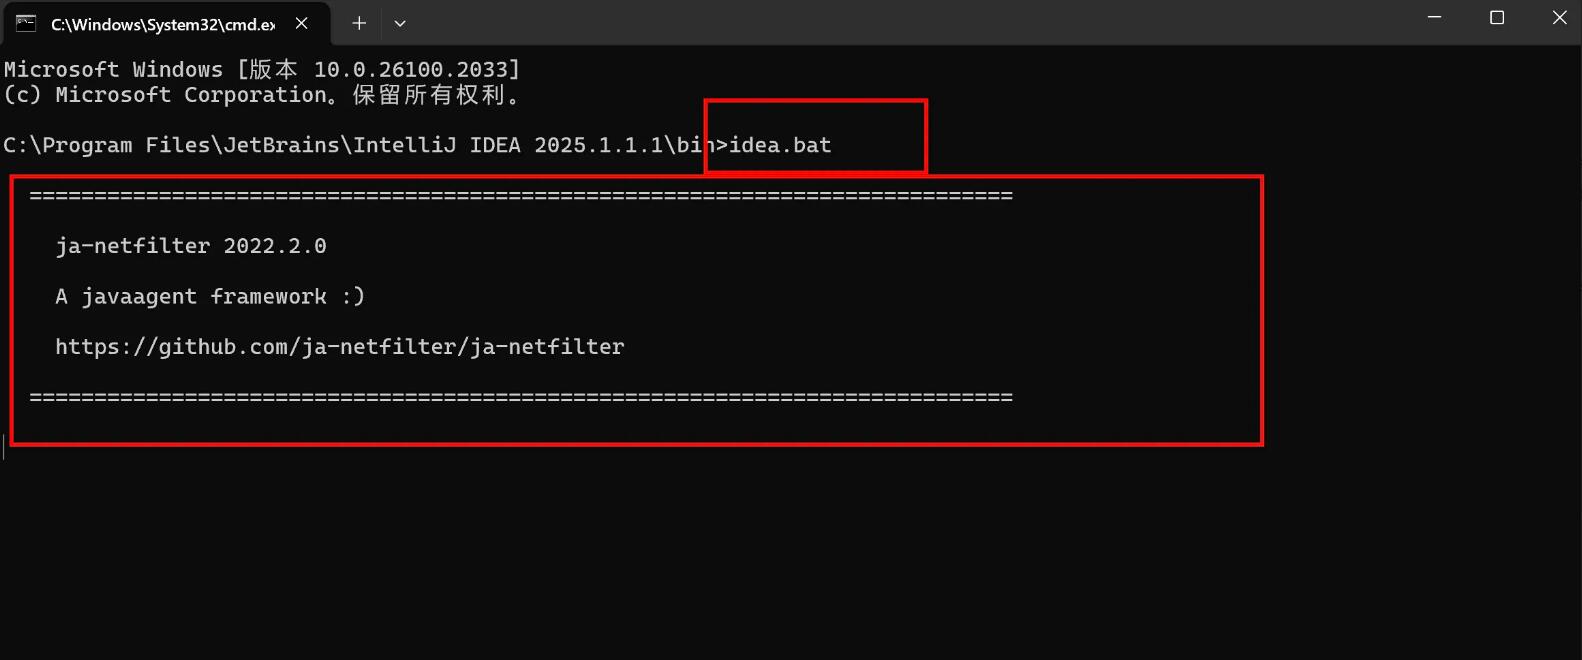
Task: Expand the new tab profile dropdown chevron
Action: 400,23
